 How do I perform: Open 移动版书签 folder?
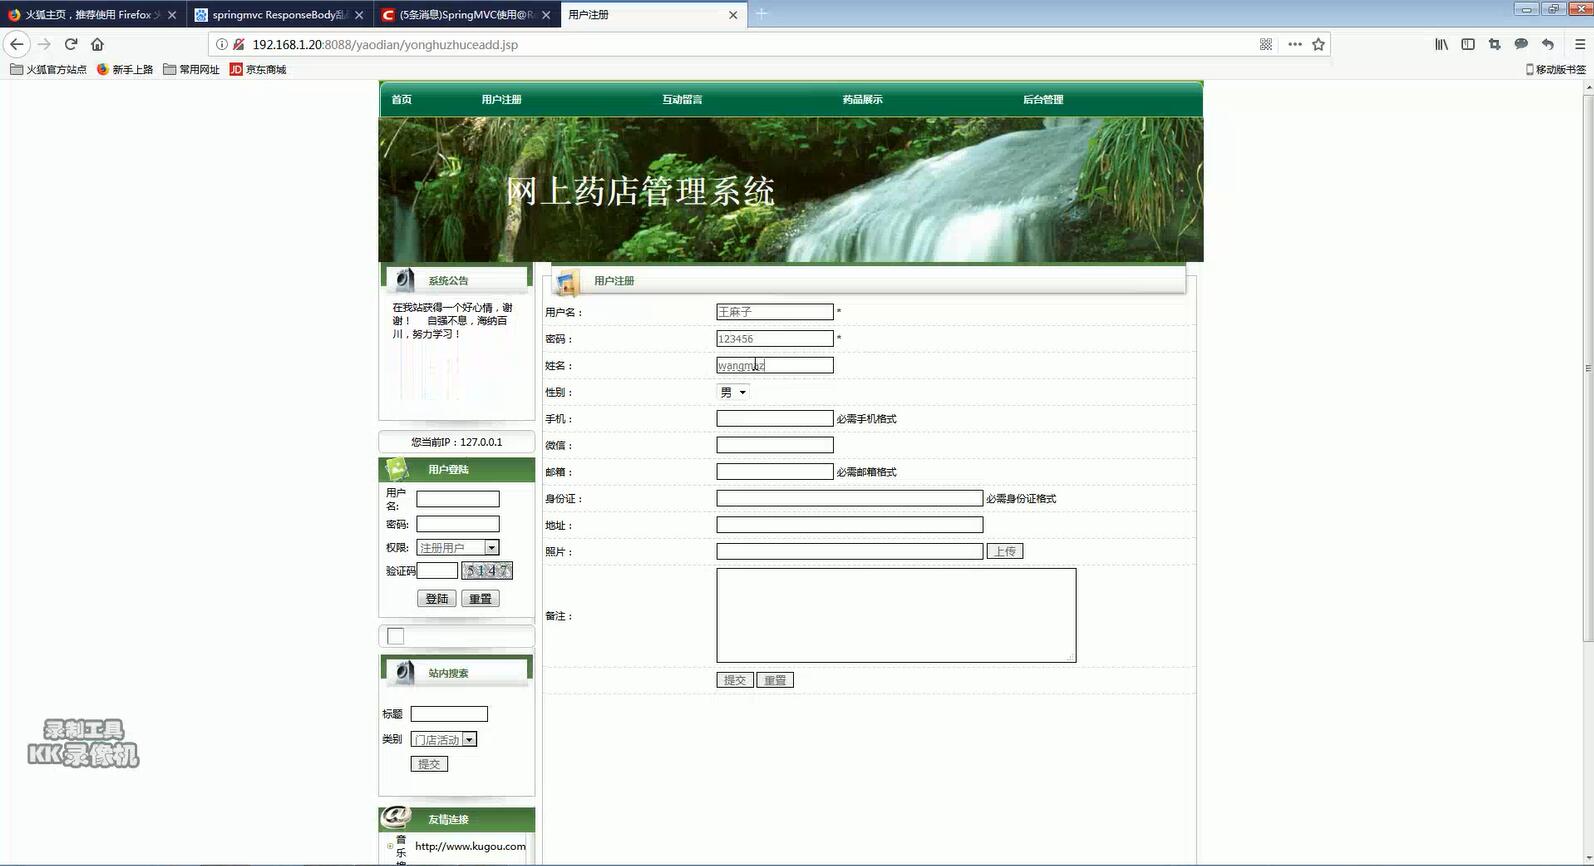(1556, 69)
